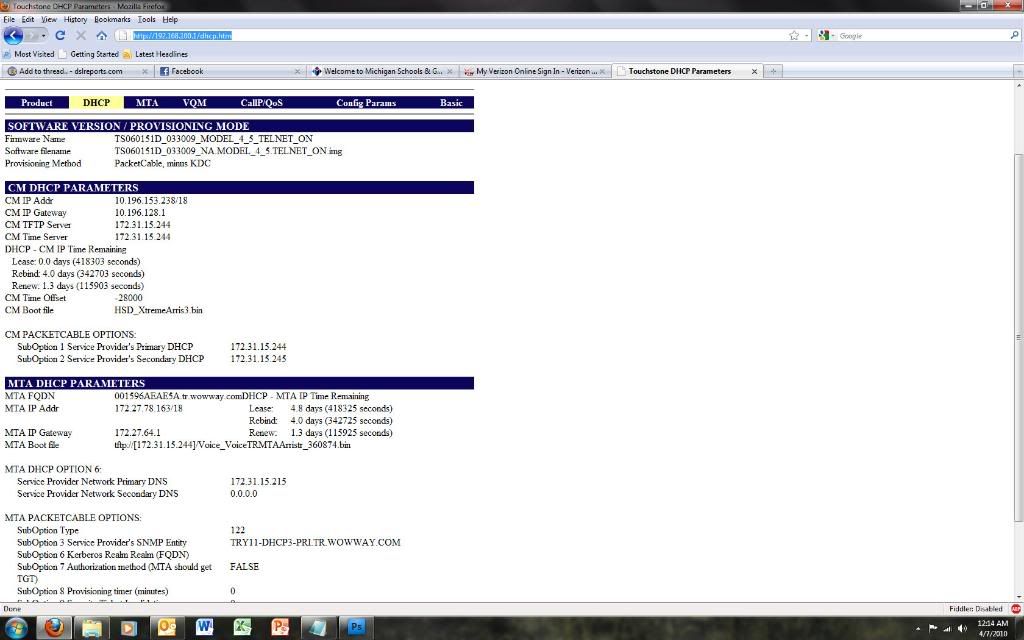Open the Google search engine dropdown
This screenshot has width=1024, height=640.
tap(826, 35)
